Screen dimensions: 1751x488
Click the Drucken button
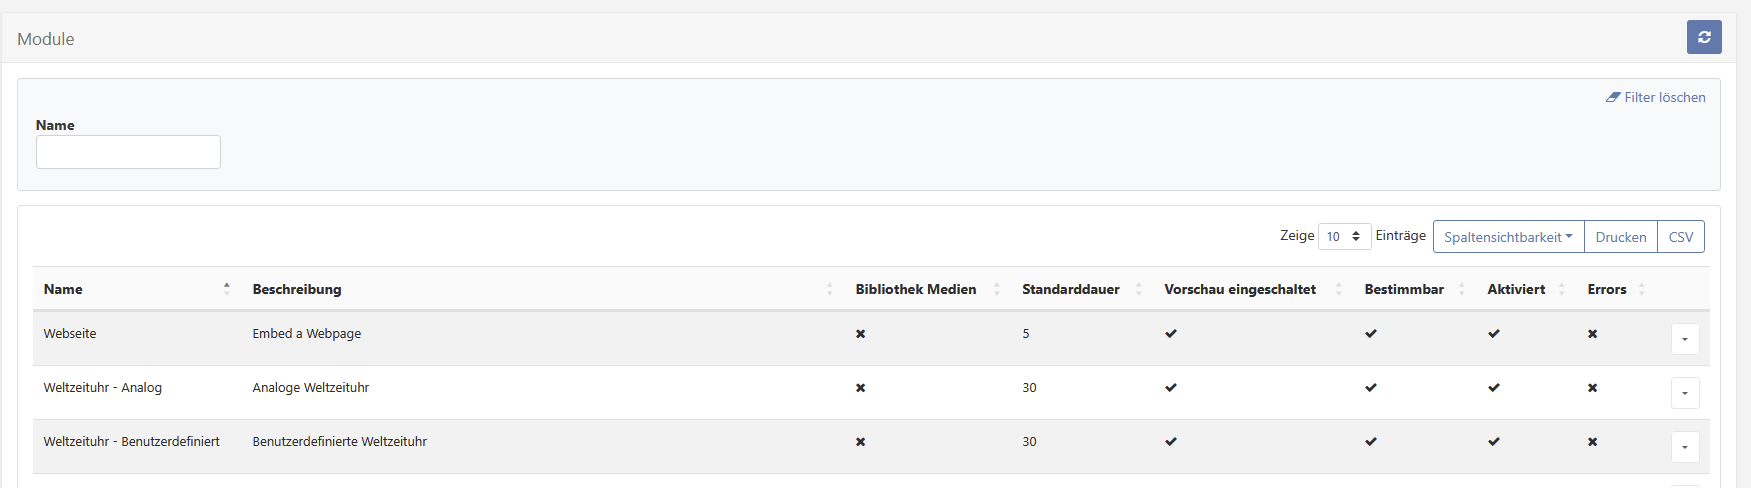pyautogui.click(x=1620, y=237)
